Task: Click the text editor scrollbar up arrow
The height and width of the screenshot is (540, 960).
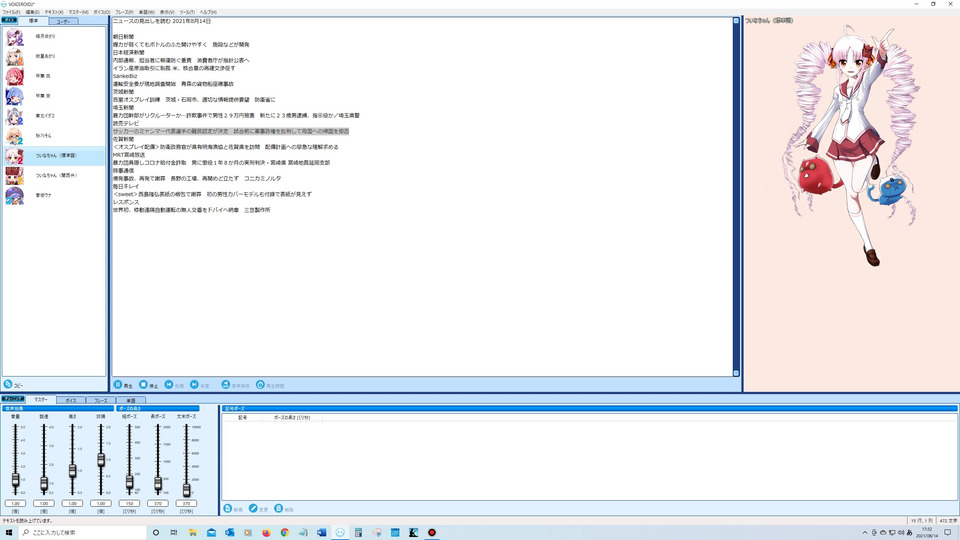Action: tap(736, 21)
